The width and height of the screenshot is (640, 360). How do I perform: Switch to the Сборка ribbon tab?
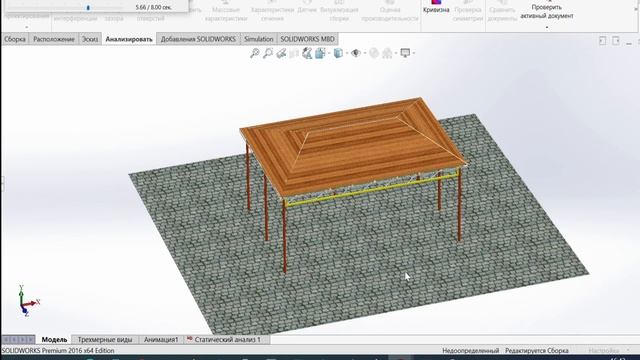15,39
